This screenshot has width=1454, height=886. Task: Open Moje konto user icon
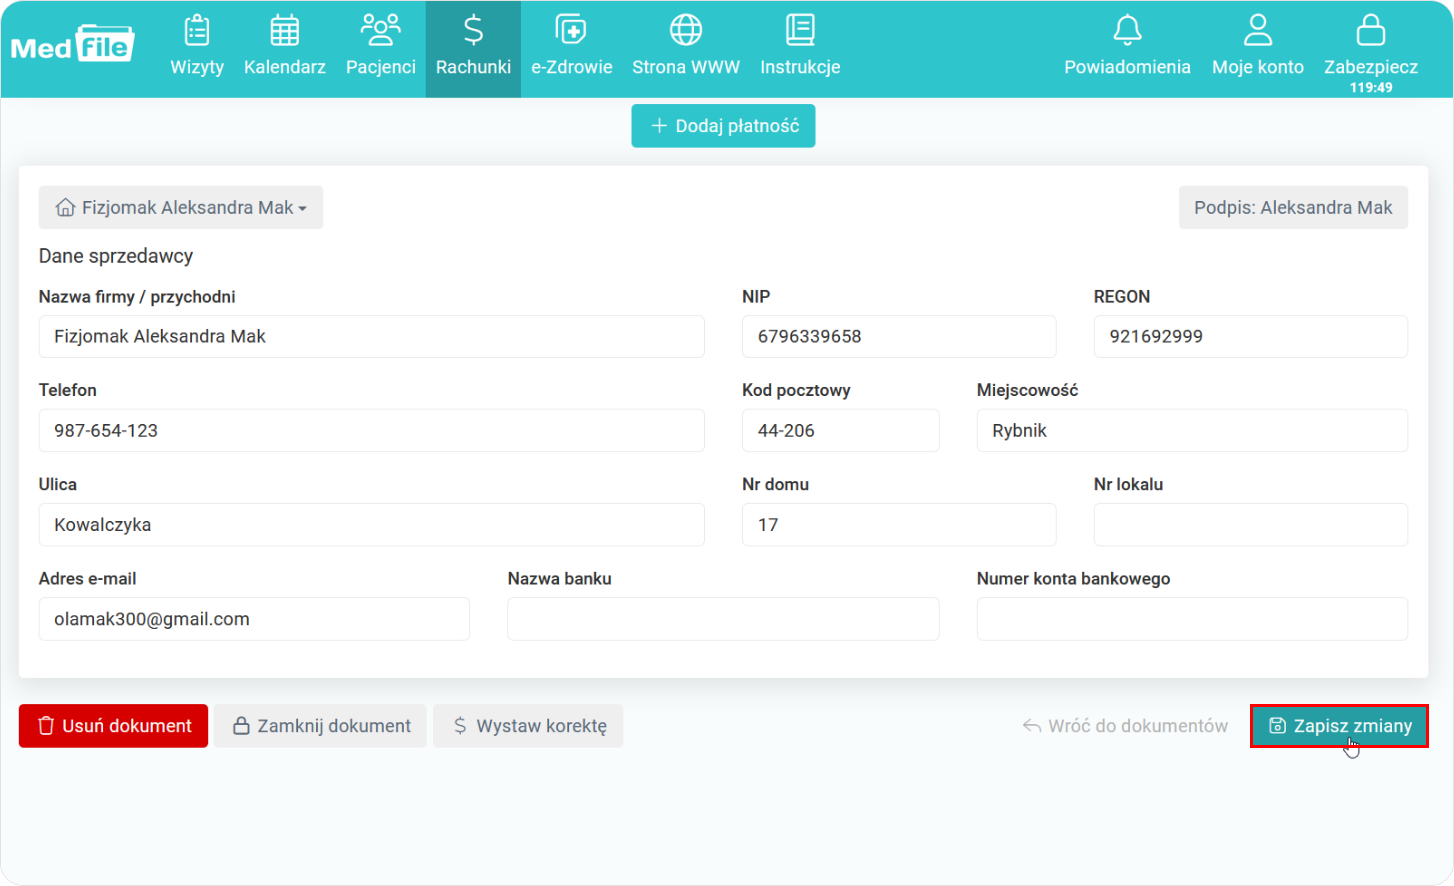click(x=1257, y=31)
